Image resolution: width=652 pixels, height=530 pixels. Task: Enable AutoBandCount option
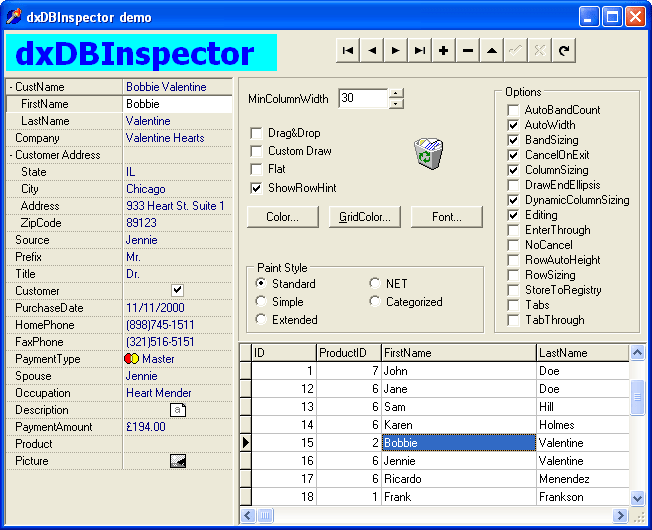[x=513, y=110]
